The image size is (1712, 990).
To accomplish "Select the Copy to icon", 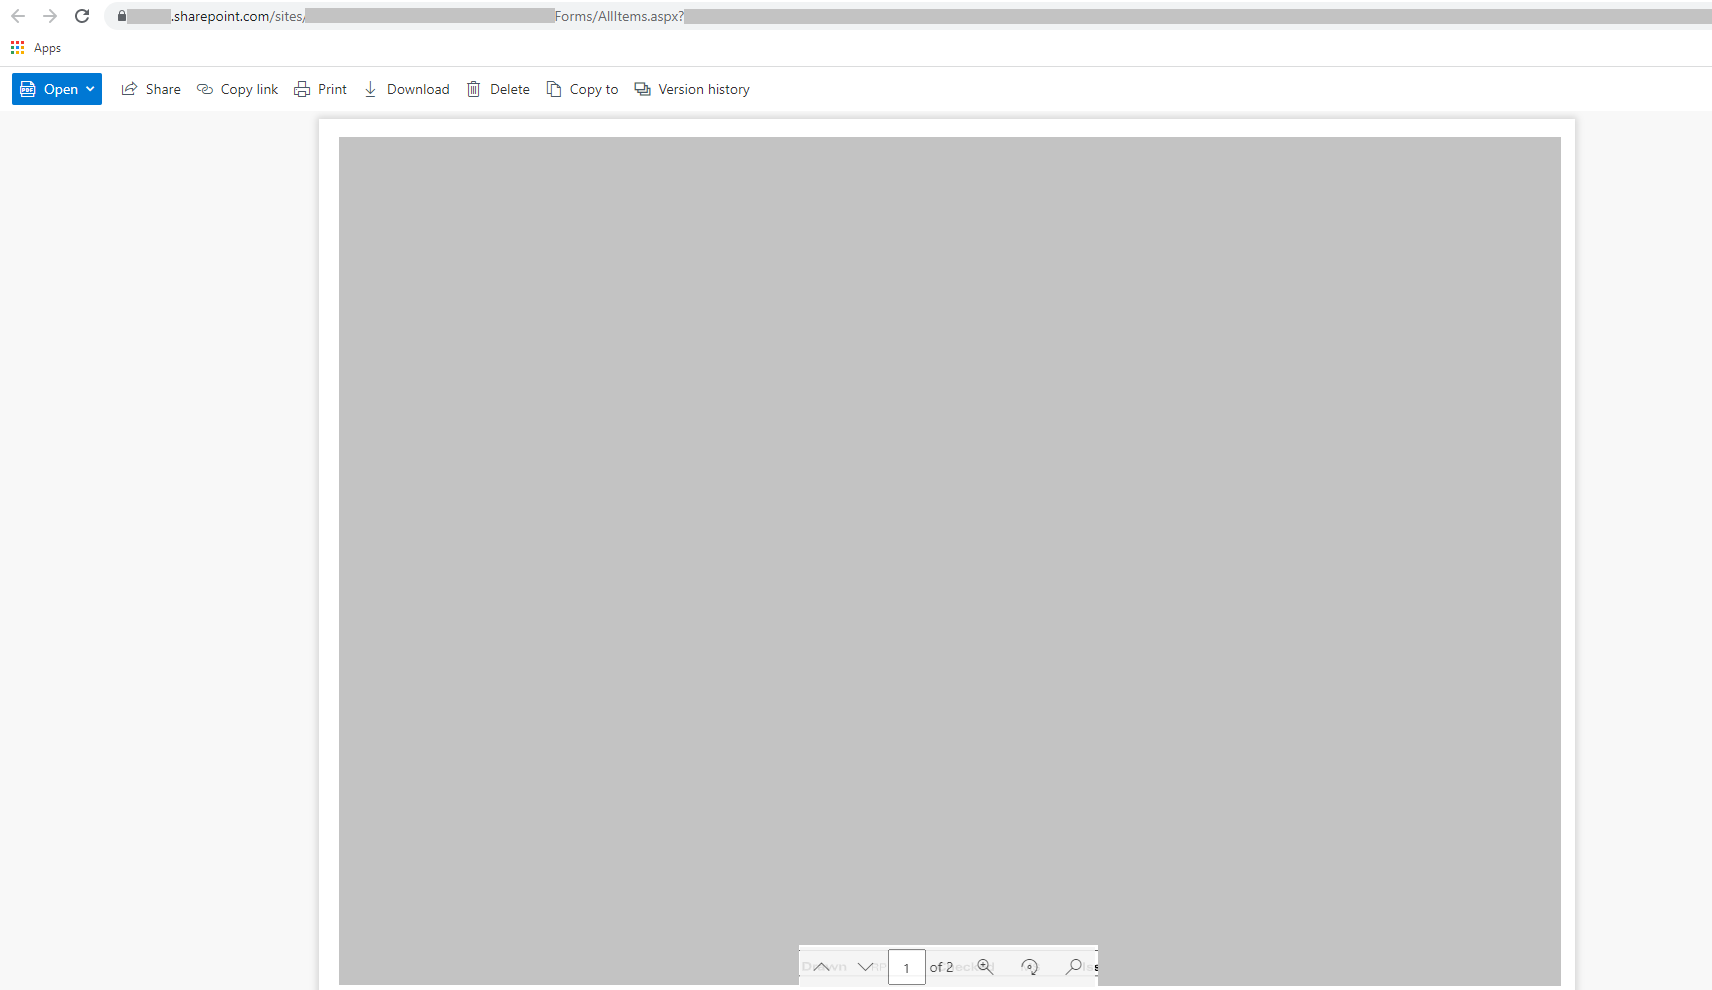I will (553, 89).
